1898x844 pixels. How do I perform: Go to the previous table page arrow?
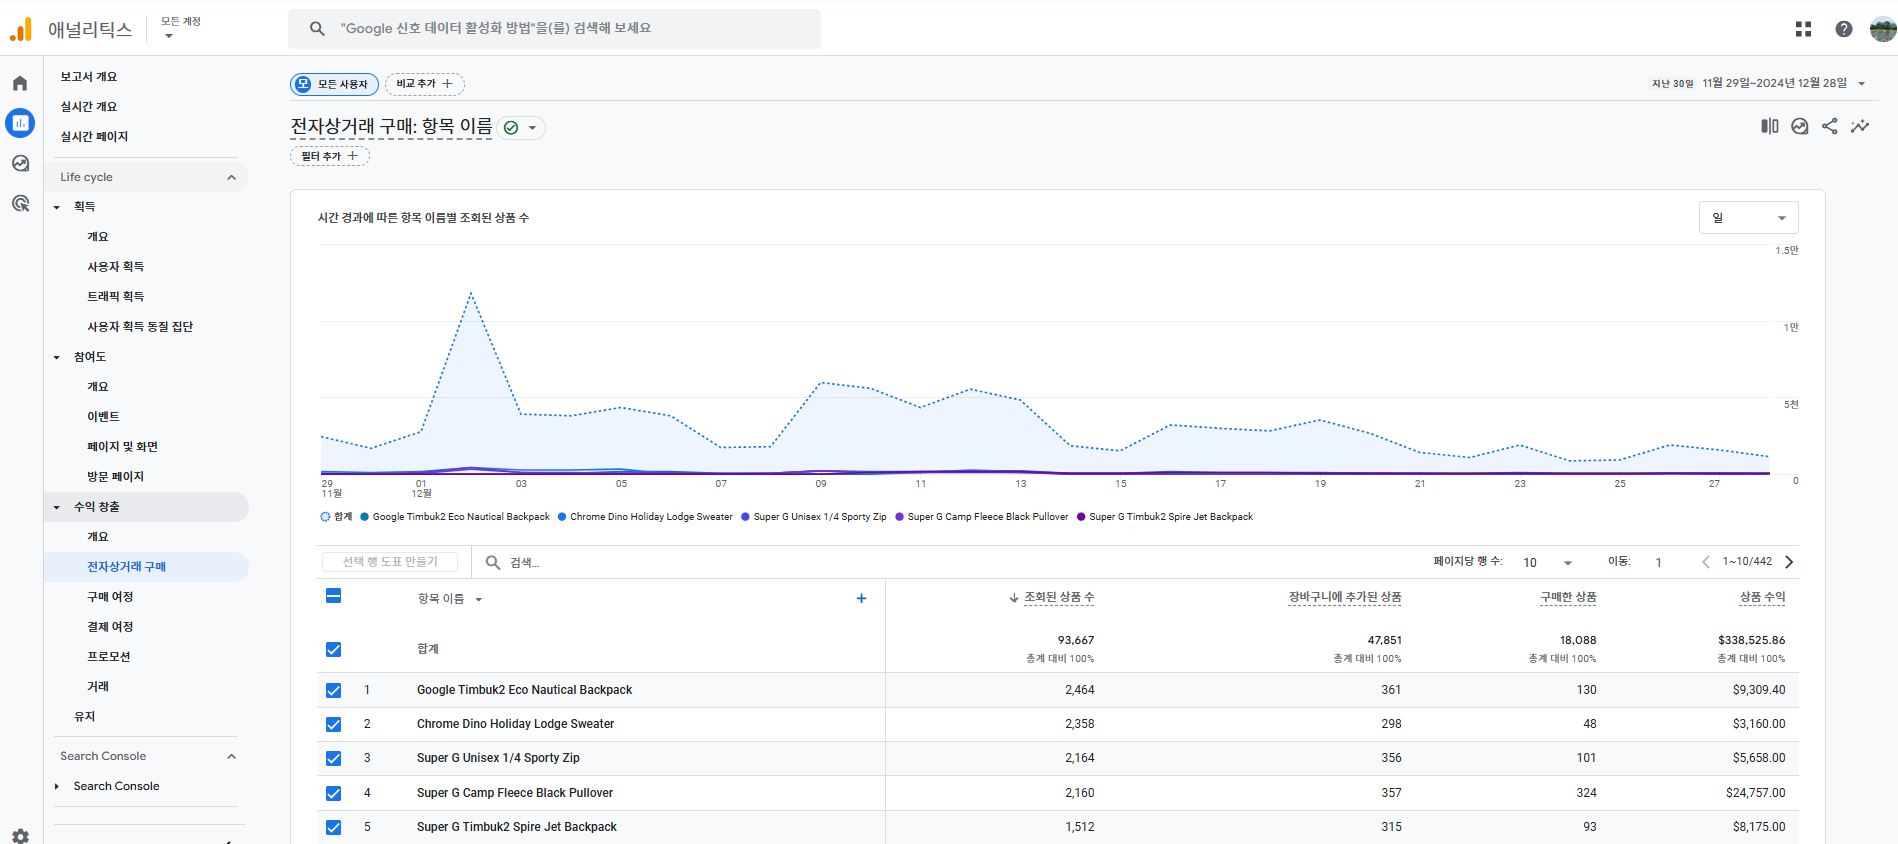click(1706, 562)
